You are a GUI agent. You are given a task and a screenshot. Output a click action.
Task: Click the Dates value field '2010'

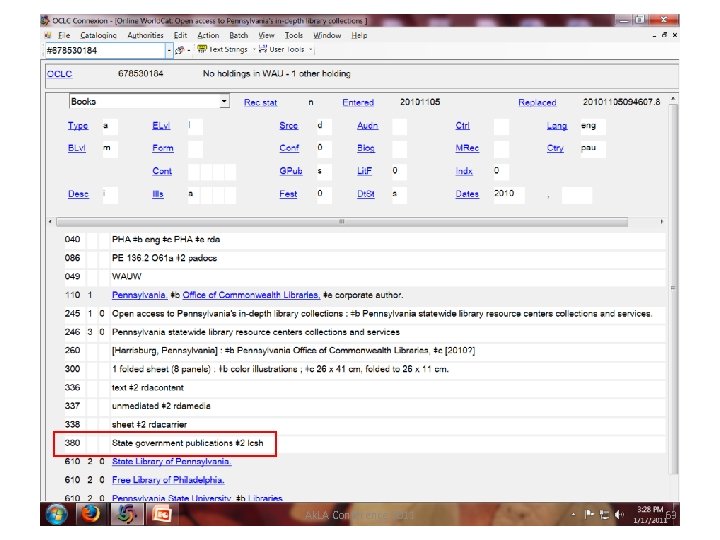(x=509, y=195)
